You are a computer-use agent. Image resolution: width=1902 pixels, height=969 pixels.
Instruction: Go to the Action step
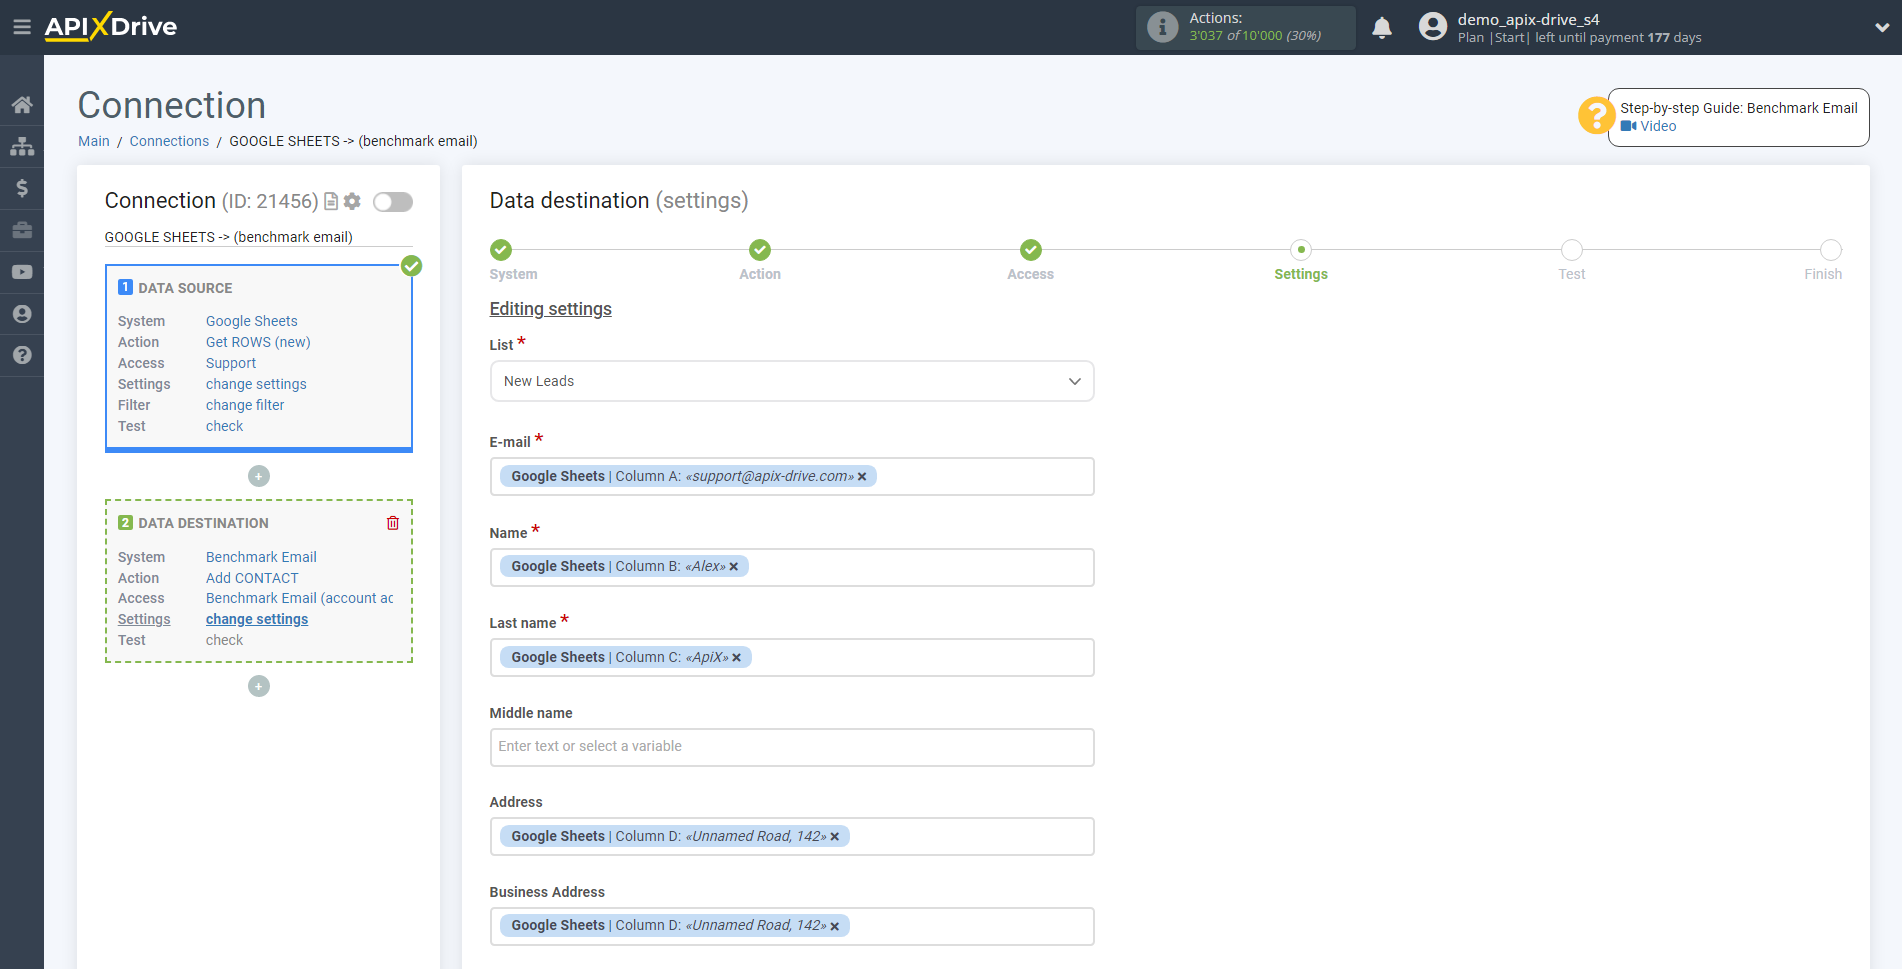tap(760, 250)
